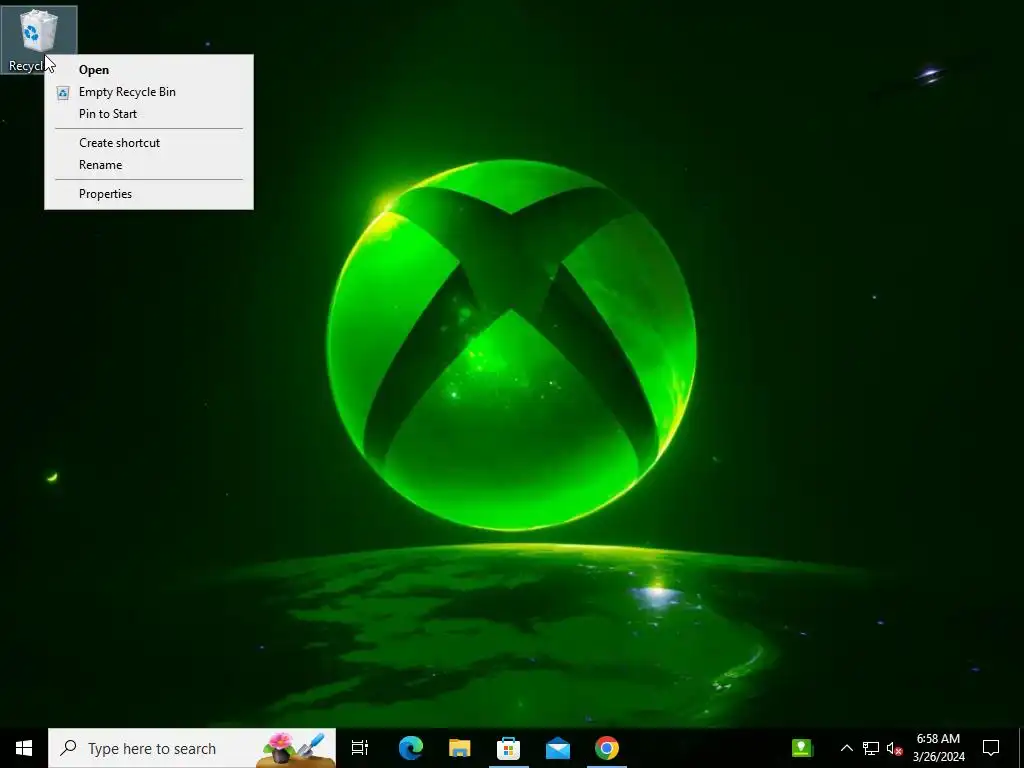Open the notification Action Center
Screen dimensions: 1024x768
991,748
